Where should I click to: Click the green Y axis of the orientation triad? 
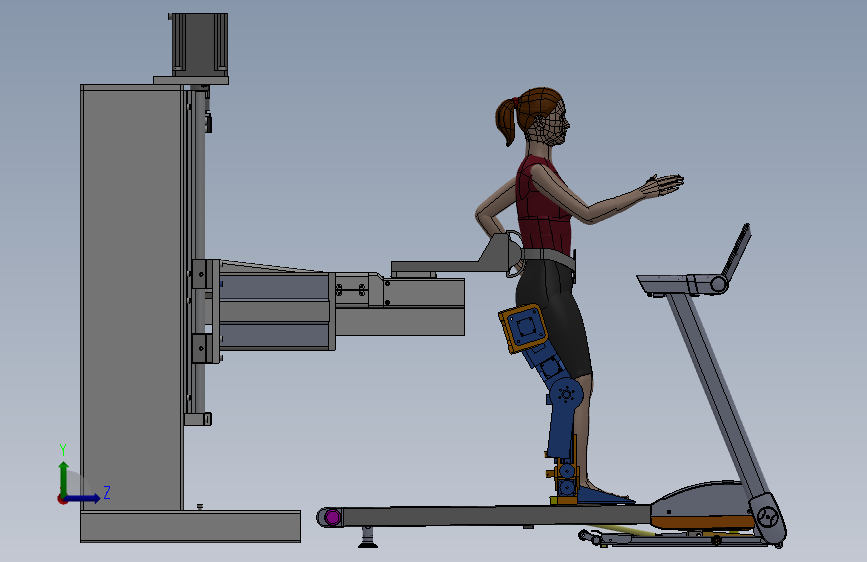pyautogui.click(x=64, y=479)
